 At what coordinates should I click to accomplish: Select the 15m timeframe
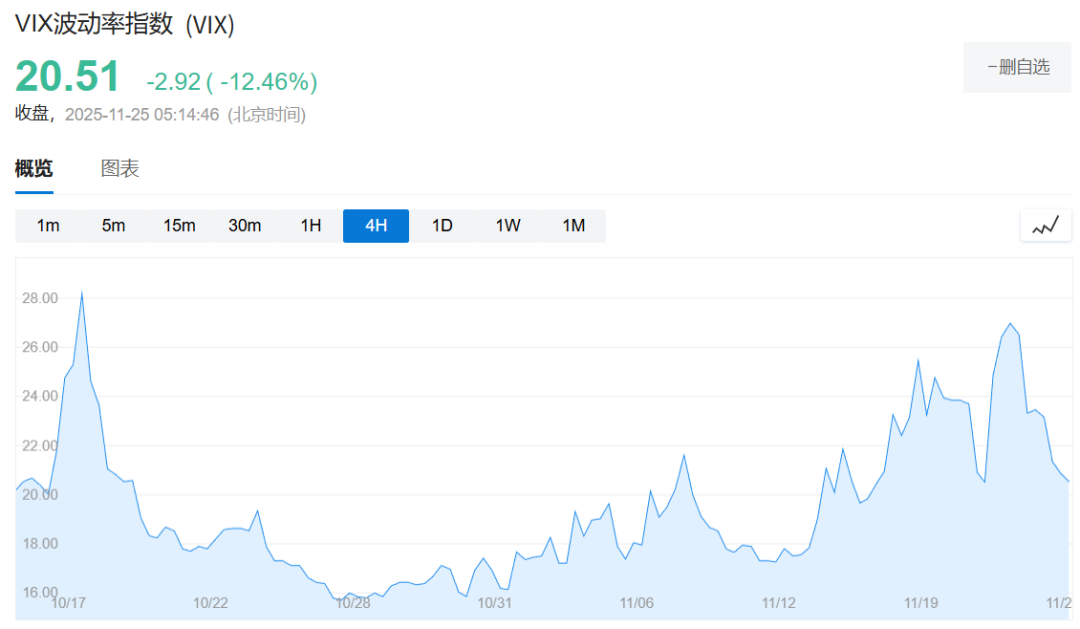tap(179, 226)
